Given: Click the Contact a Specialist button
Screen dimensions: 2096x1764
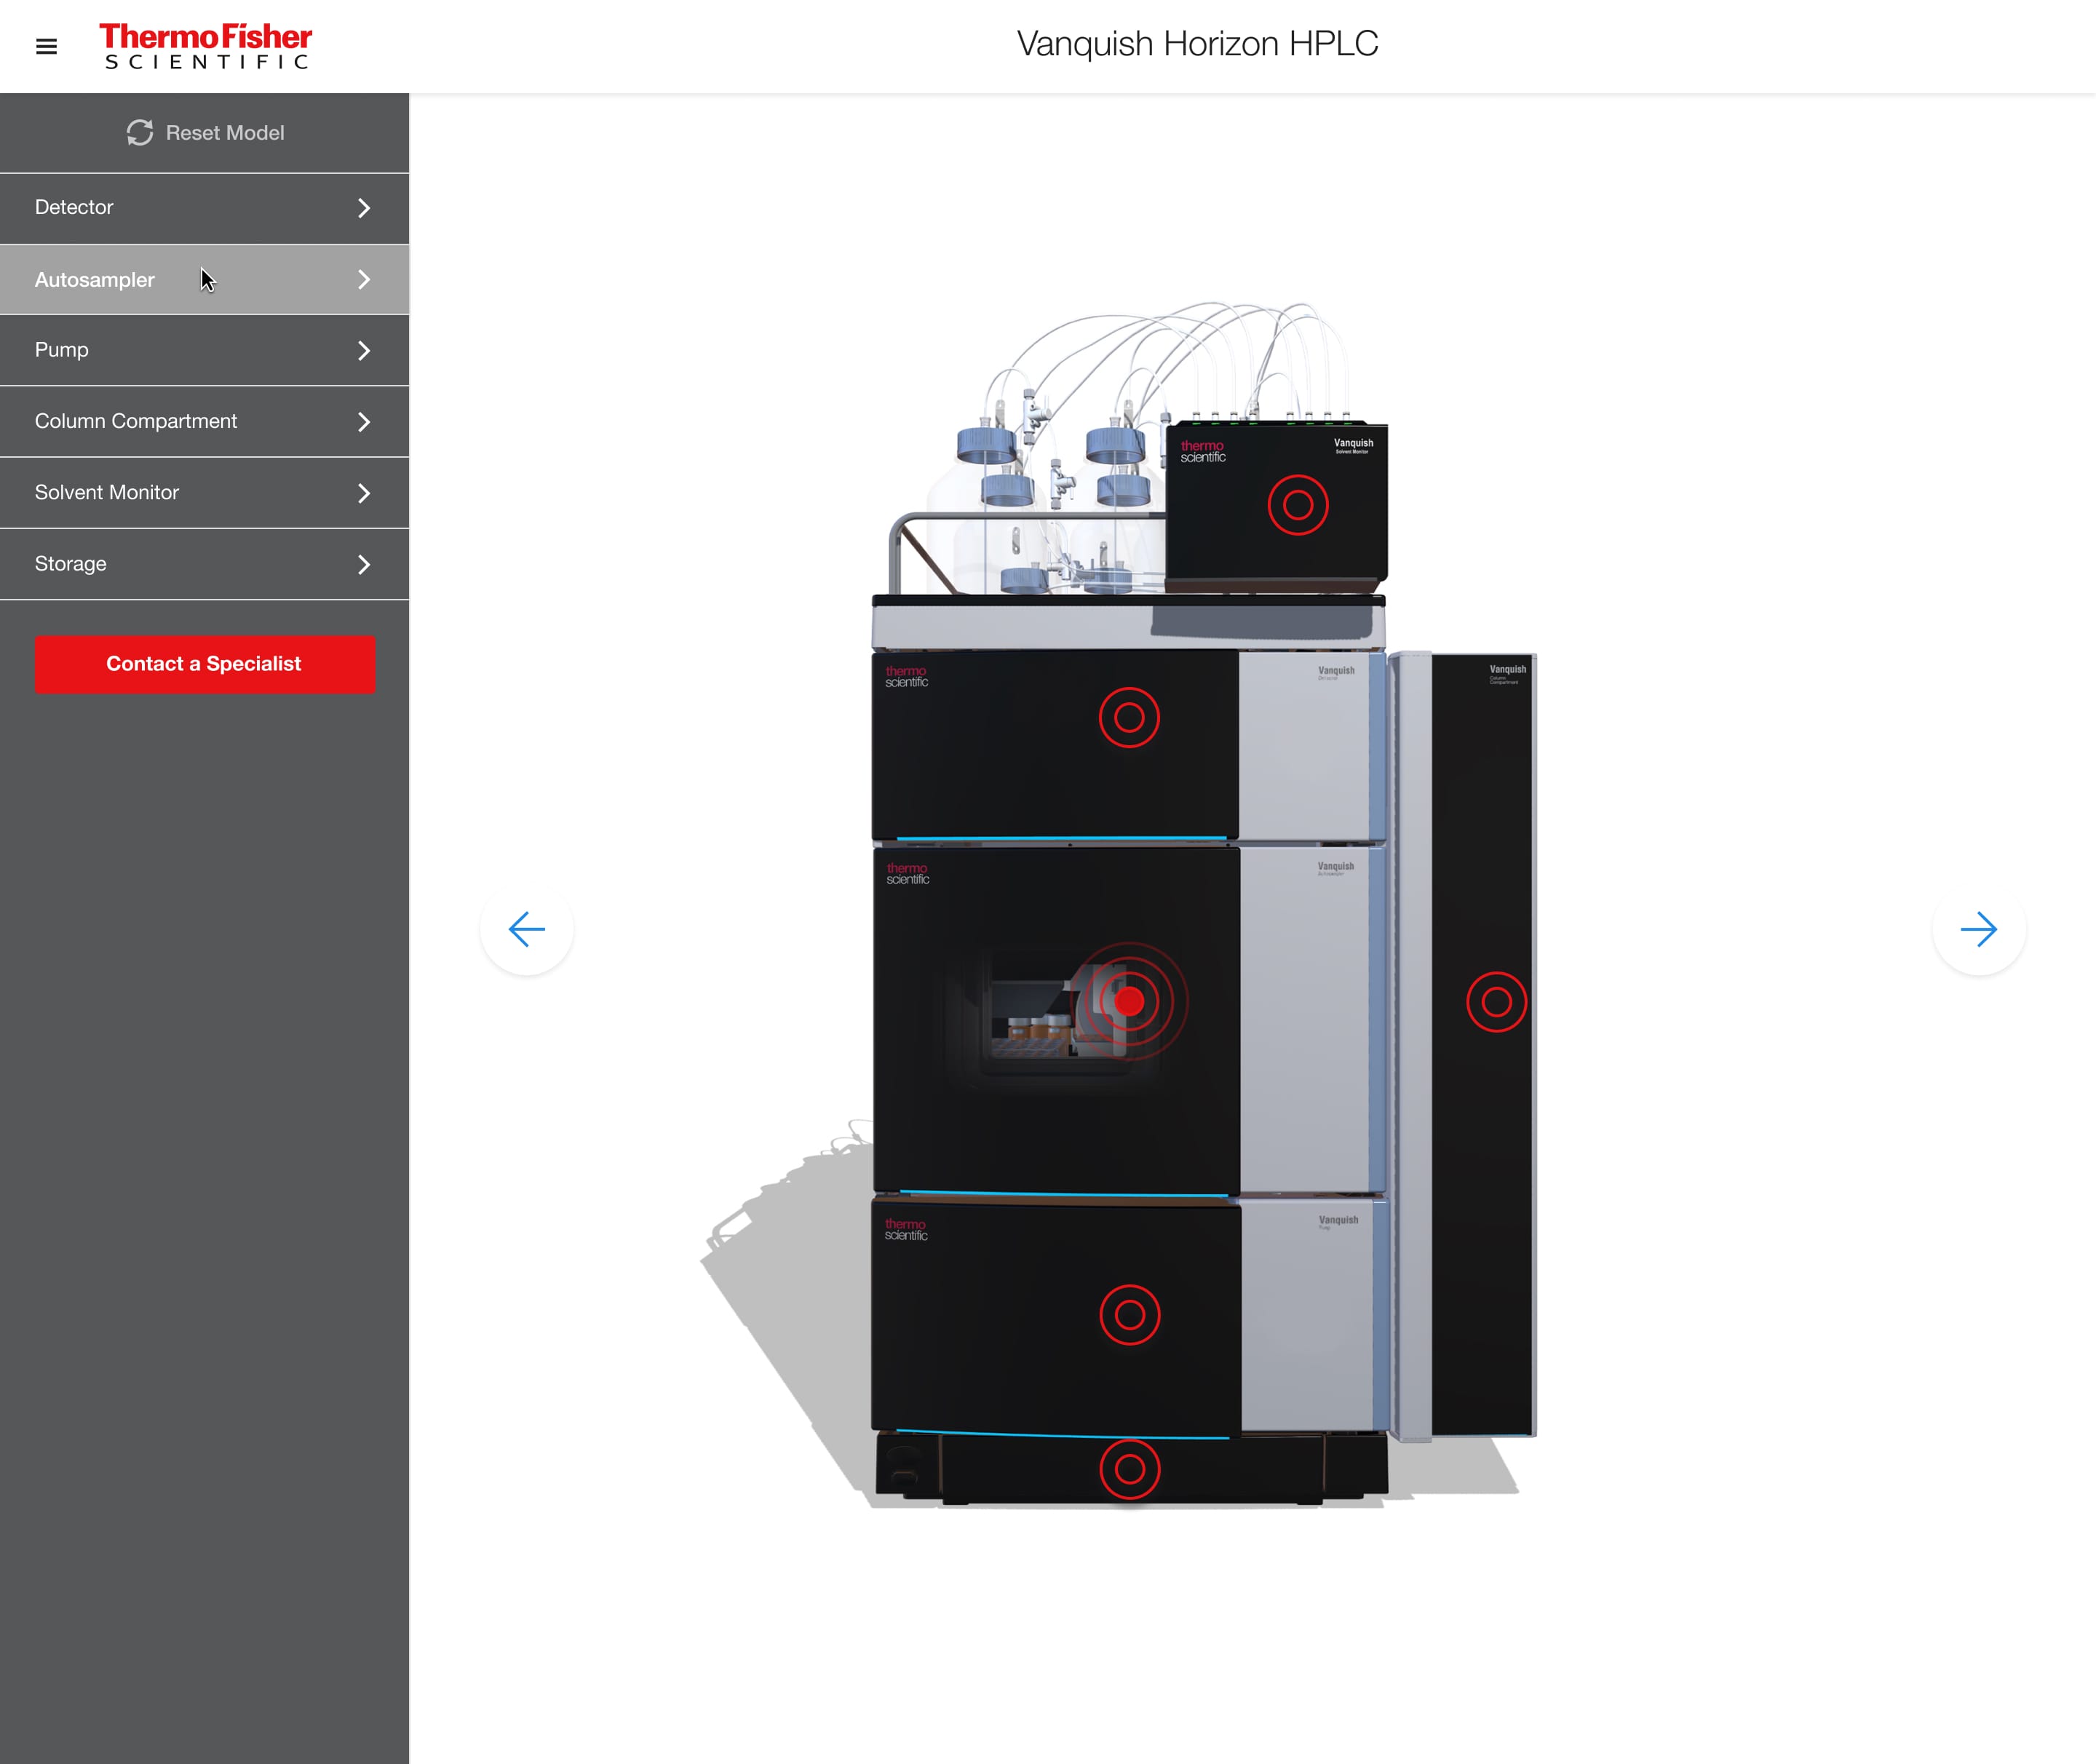Looking at the screenshot, I should pos(203,663).
